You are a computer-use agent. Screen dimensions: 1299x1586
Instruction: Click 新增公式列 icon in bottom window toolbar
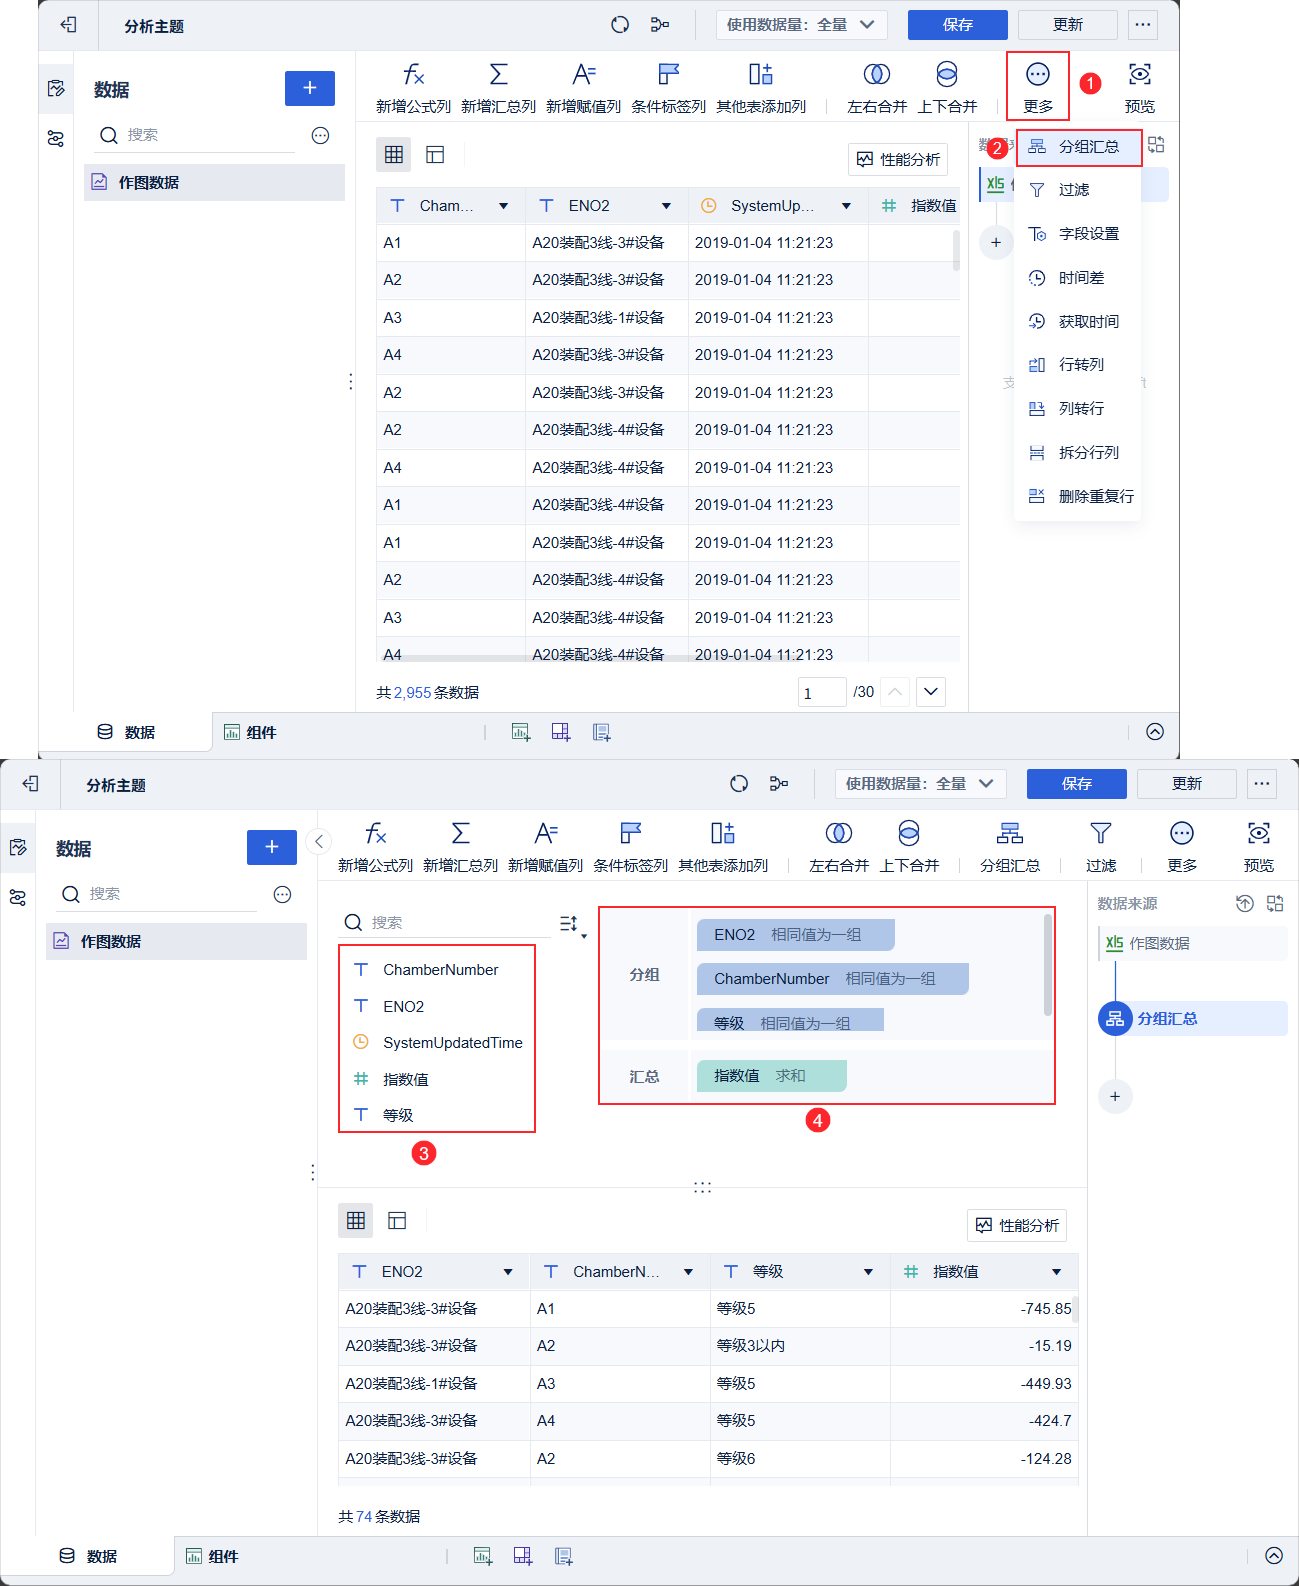(x=375, y=833)
